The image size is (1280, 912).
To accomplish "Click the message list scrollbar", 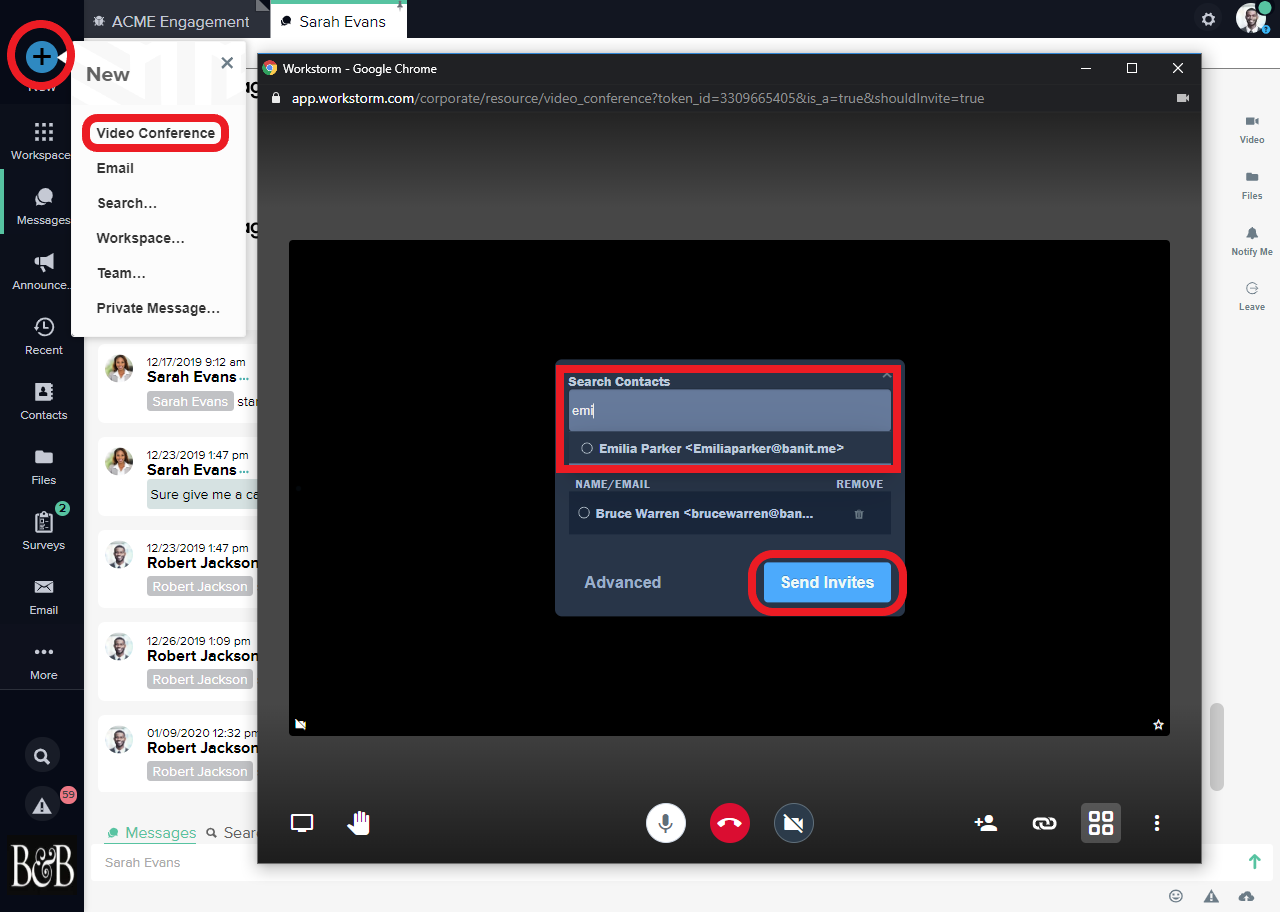I will [x=1216, y=747].
